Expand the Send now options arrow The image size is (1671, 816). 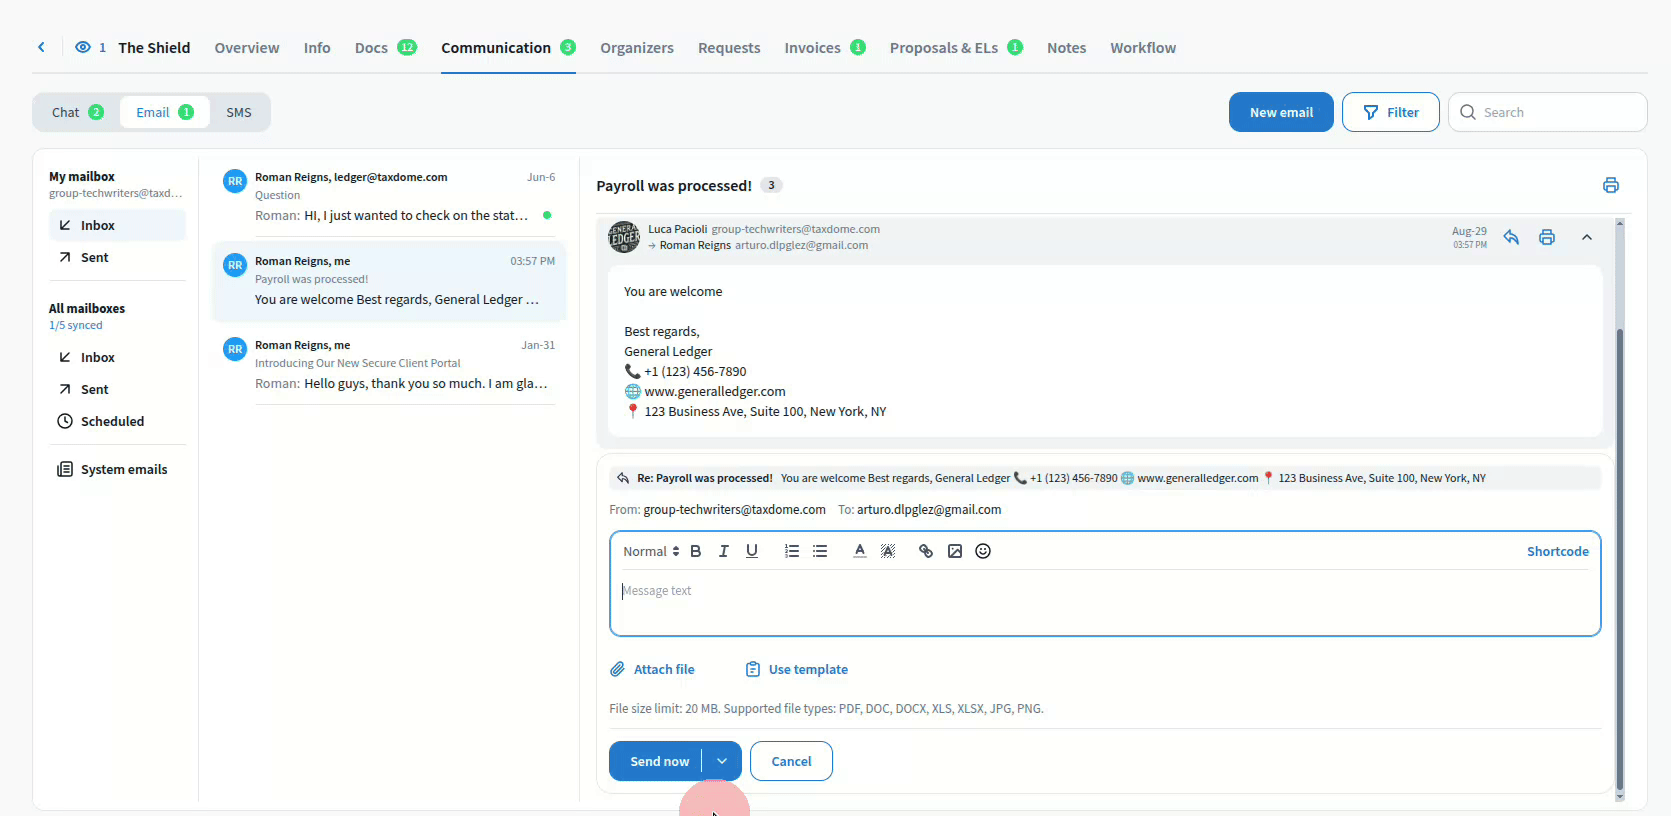point(722,761)
